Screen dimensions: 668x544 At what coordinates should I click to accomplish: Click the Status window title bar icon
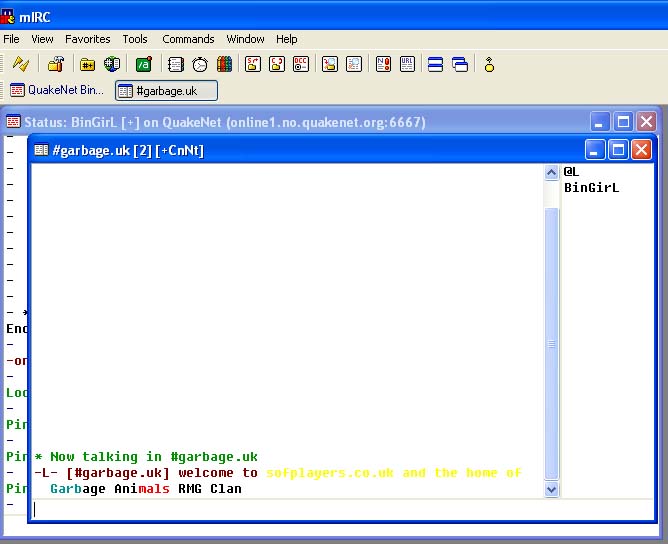coord(13,122)
